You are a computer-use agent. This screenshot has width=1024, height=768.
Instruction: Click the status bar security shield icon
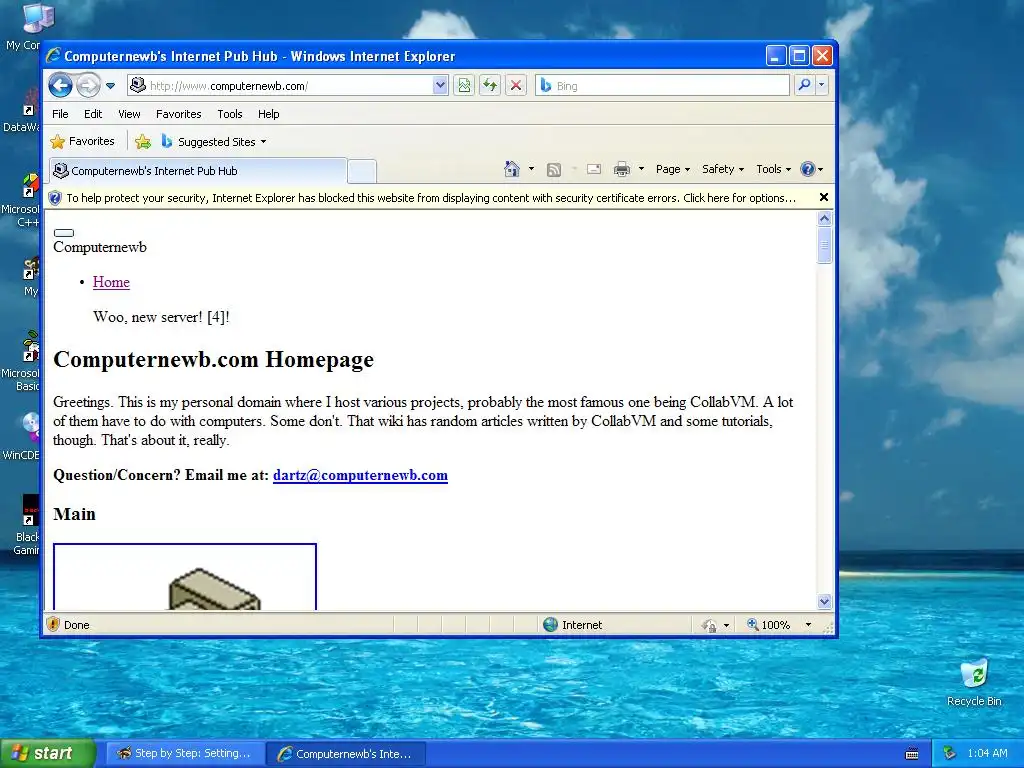tap(54, 624)
